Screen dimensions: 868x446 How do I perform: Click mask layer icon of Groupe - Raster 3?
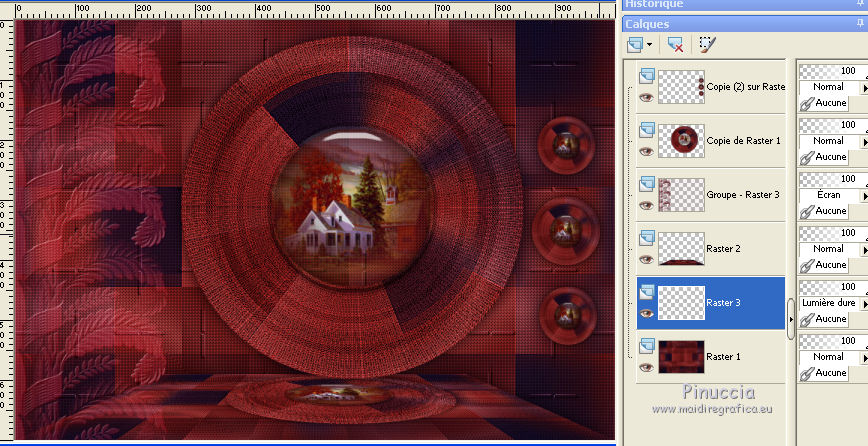(x=647, y=184)
